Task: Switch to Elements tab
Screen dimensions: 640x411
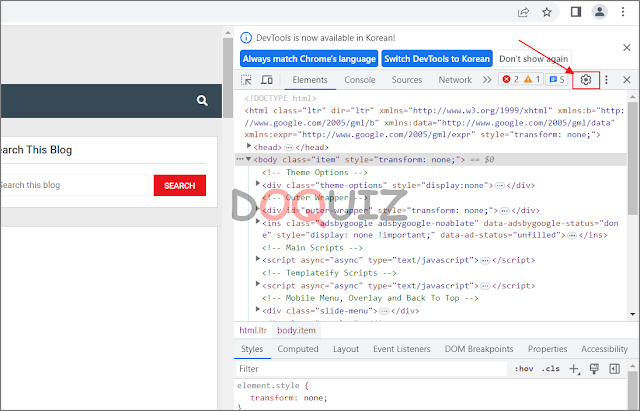Action: pos(310,80)
